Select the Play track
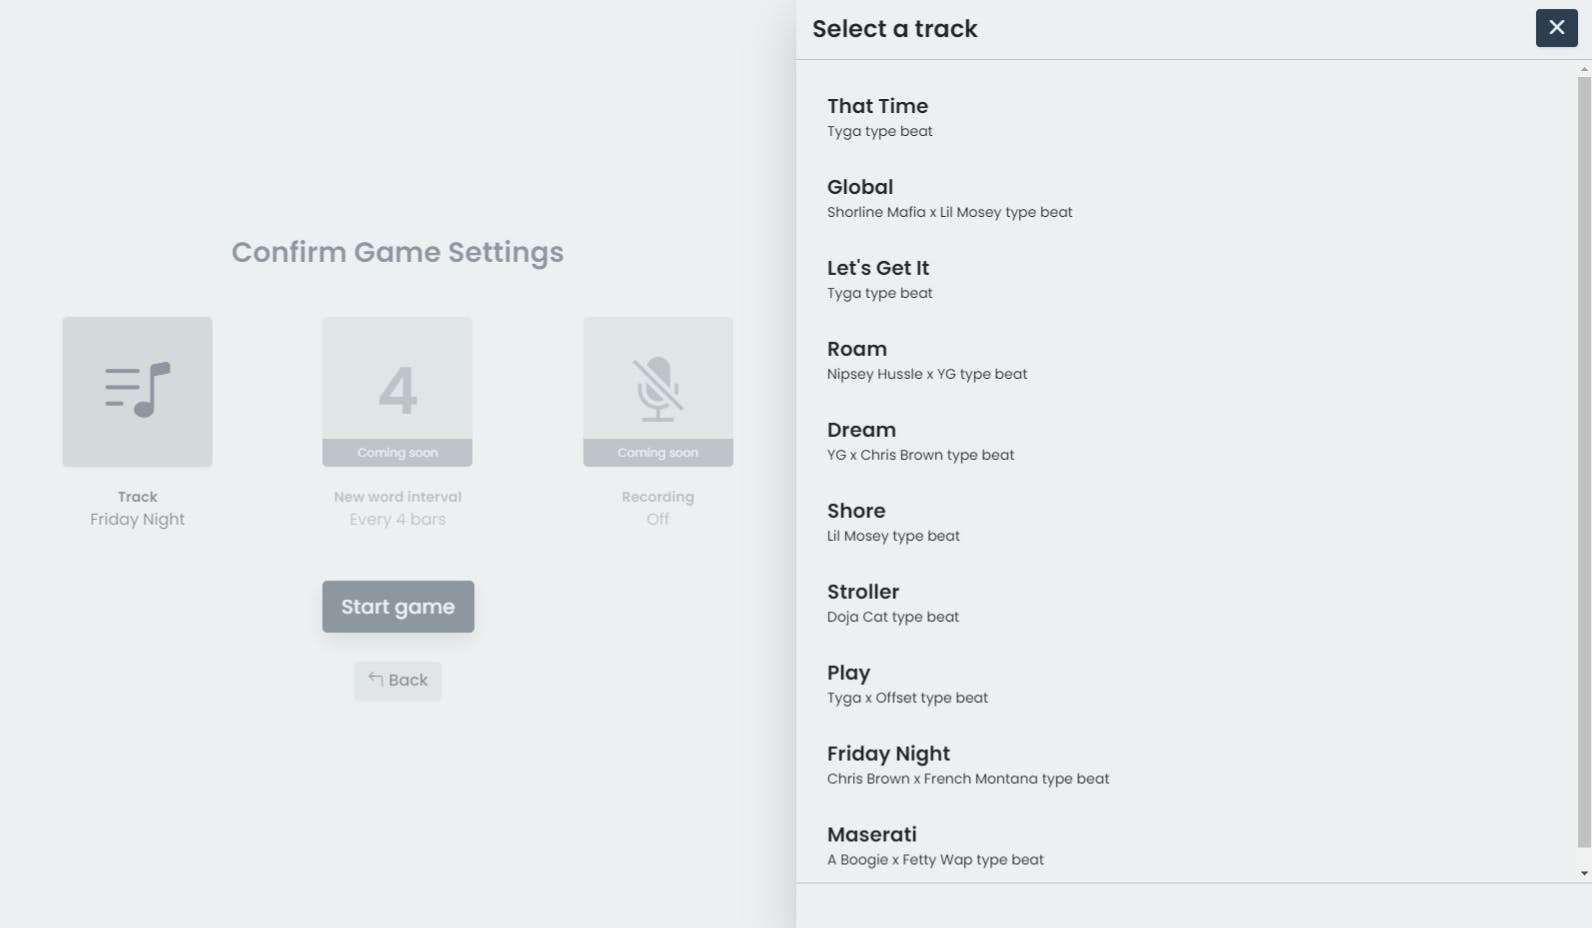The width and height of the screenshot is (1592, 928). coord(1186,684)
